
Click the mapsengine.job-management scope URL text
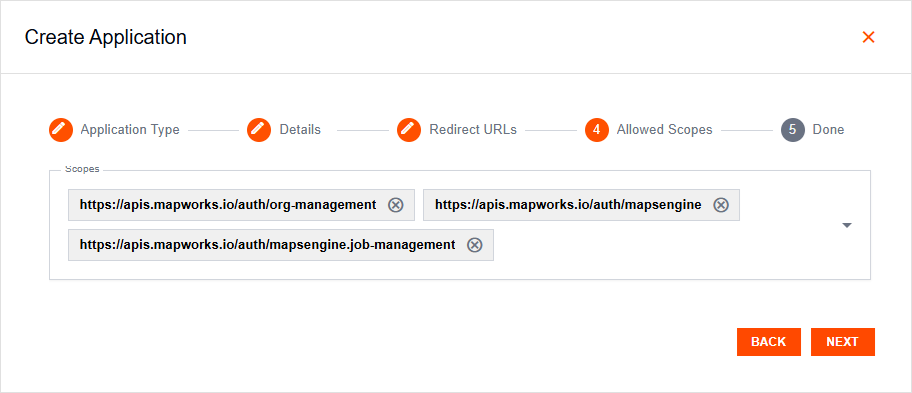tap(268, 245)
